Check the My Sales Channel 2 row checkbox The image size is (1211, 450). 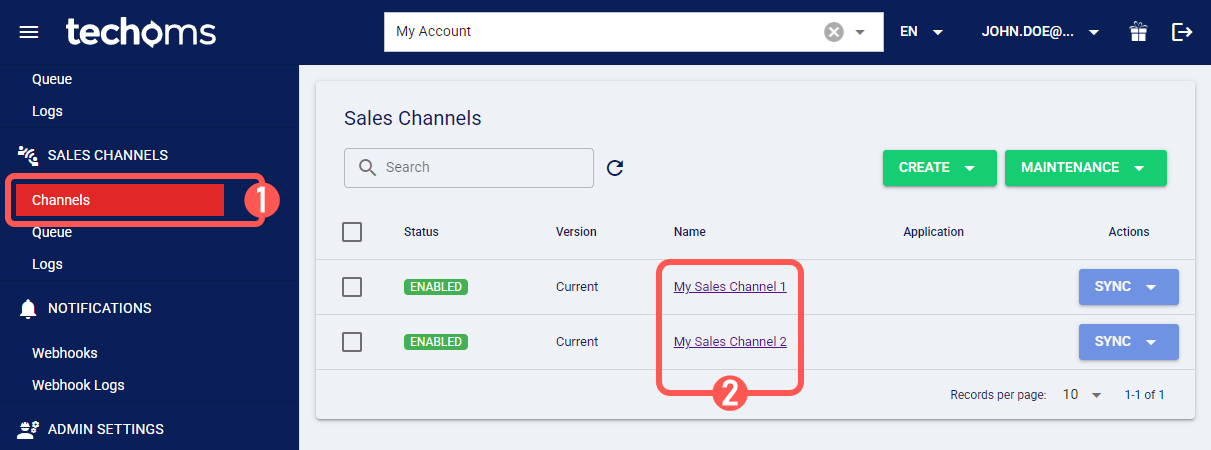tap(352, 342)
